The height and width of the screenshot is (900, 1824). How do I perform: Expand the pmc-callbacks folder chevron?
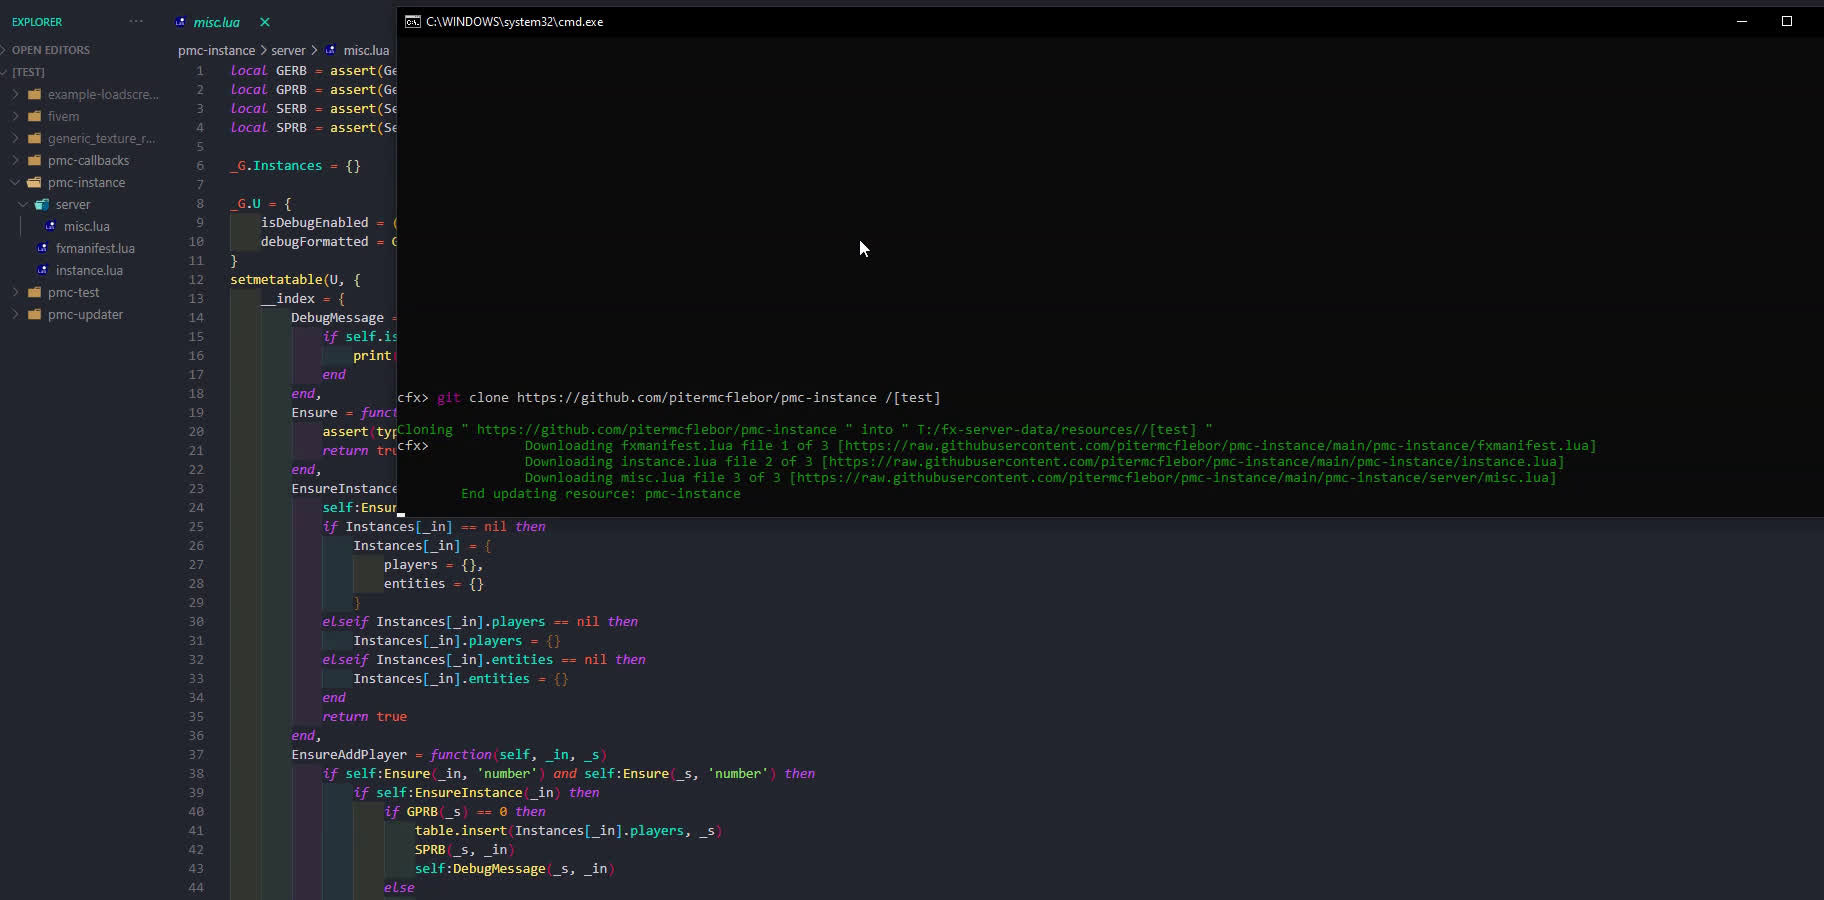pyautogui.click(x=15, y=160)
